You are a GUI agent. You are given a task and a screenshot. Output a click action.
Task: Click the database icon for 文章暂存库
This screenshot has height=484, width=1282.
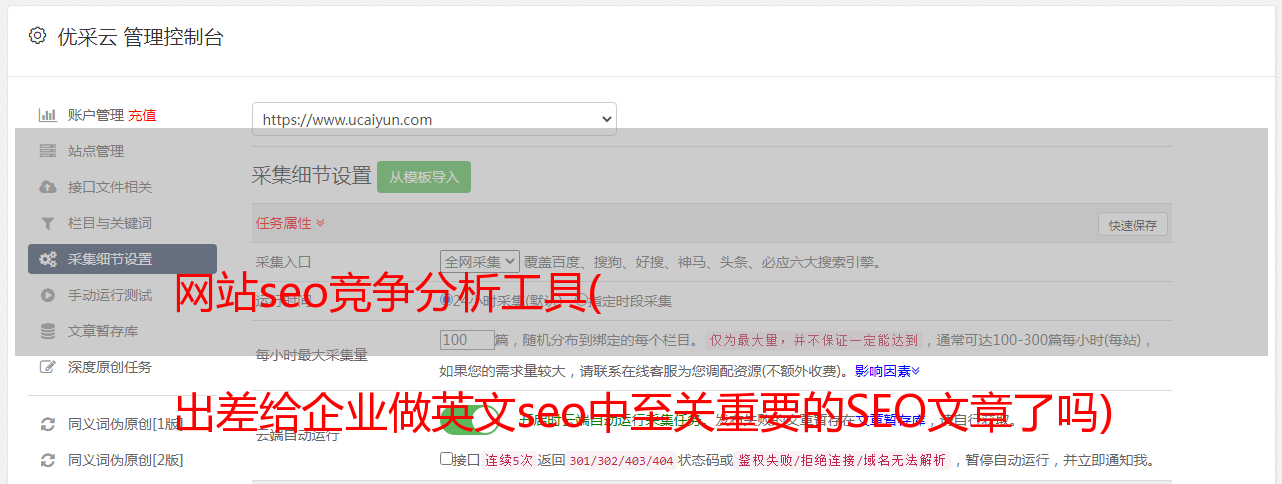(x=47, y=331)
